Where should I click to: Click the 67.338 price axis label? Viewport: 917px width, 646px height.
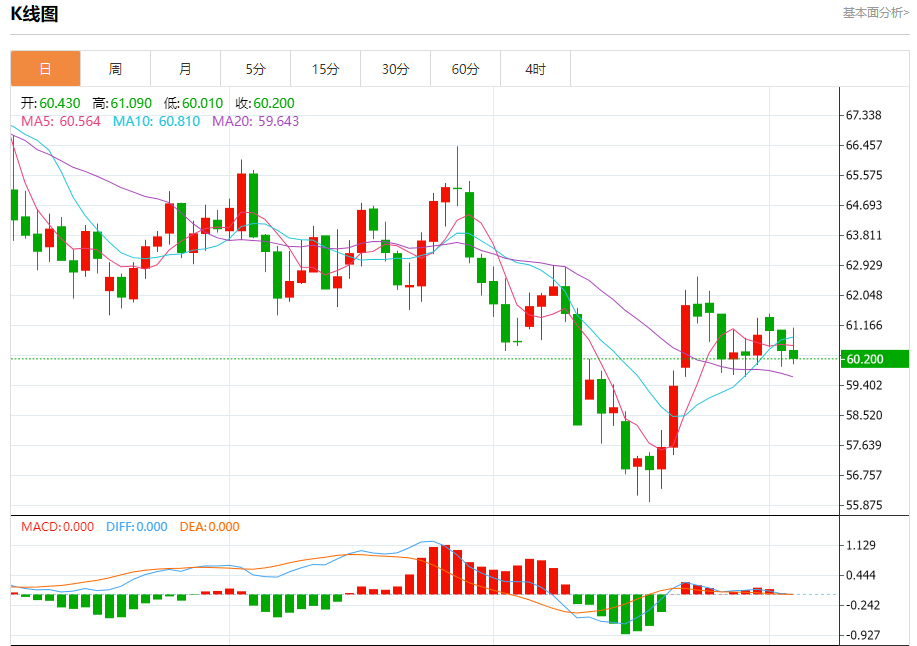pos(863,116)
